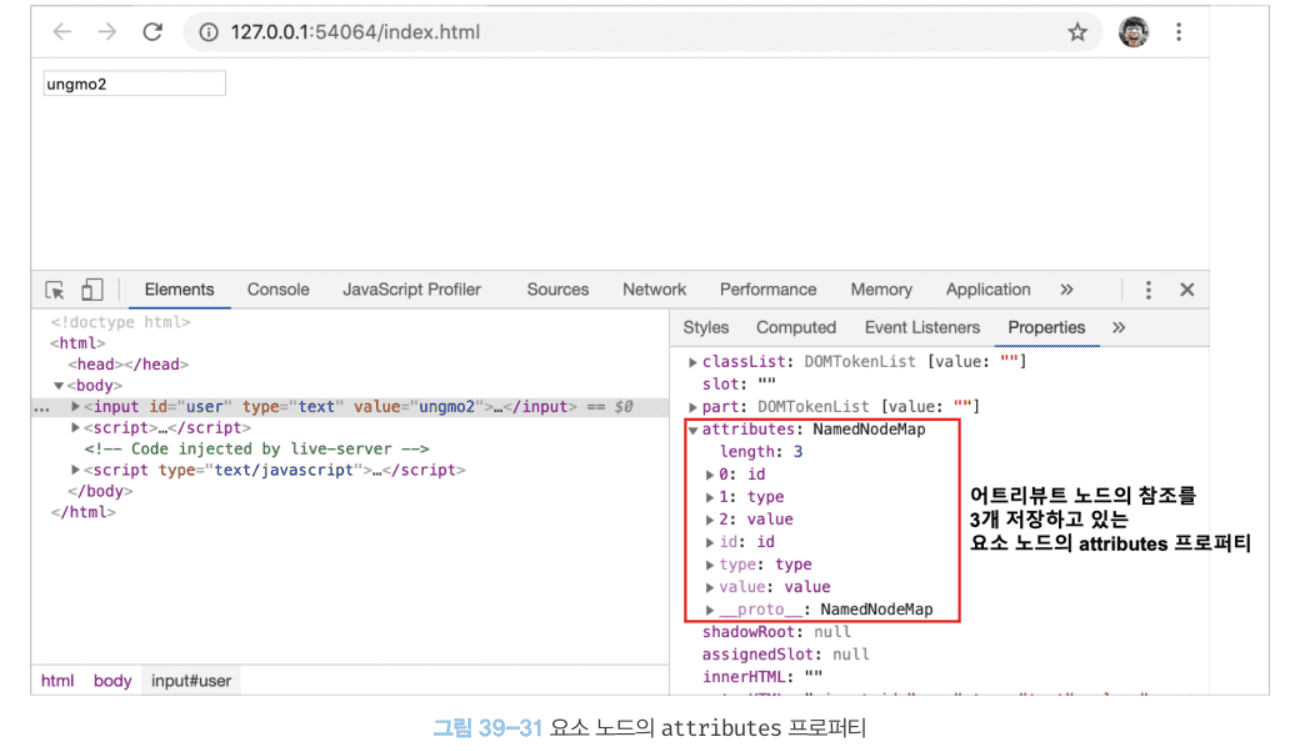Open the DevTools customize menu icon
The width and height of the screenshot is (1302, 751).
(x=1148, y=290)
